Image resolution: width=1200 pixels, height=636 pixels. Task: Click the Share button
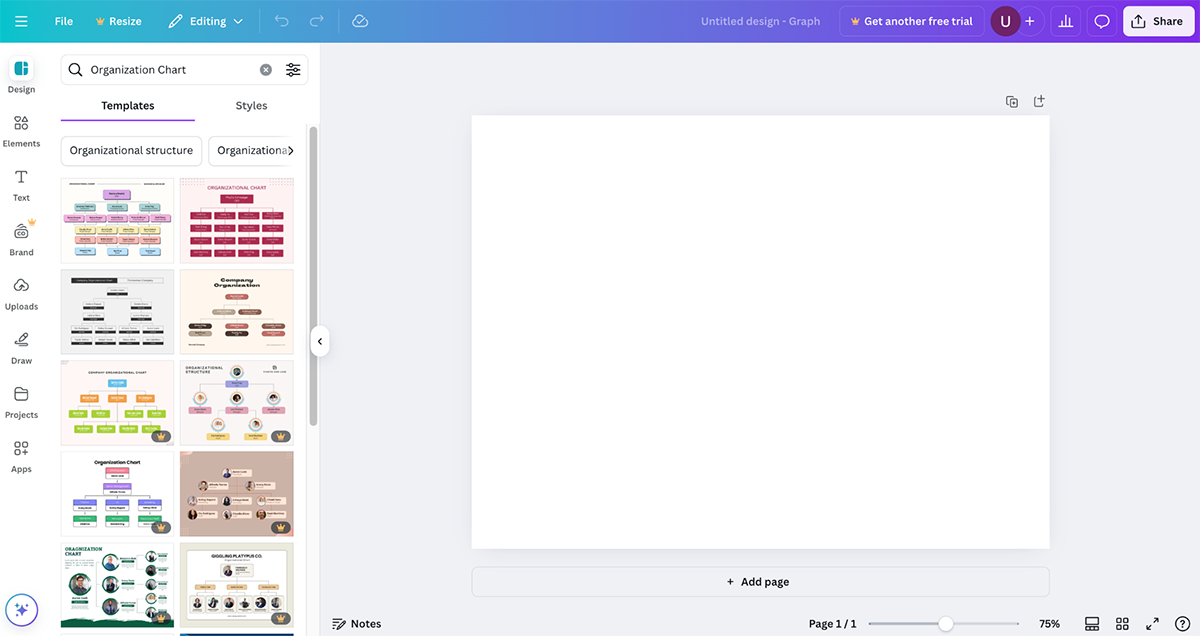(x=1157, y=21)
